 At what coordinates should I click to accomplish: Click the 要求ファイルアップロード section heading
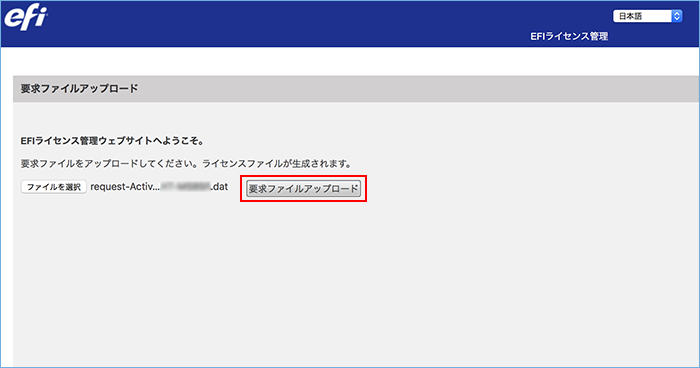point(79,88)
